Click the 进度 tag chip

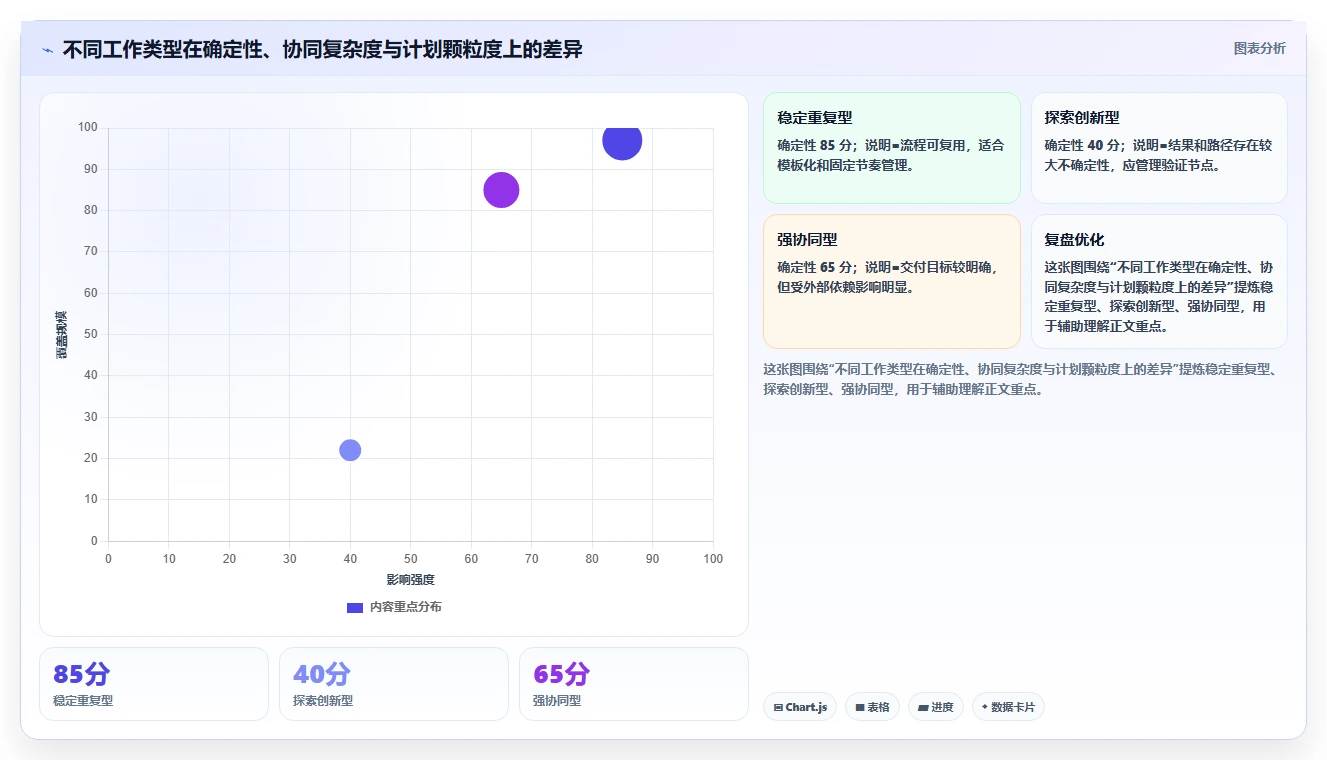936,707
